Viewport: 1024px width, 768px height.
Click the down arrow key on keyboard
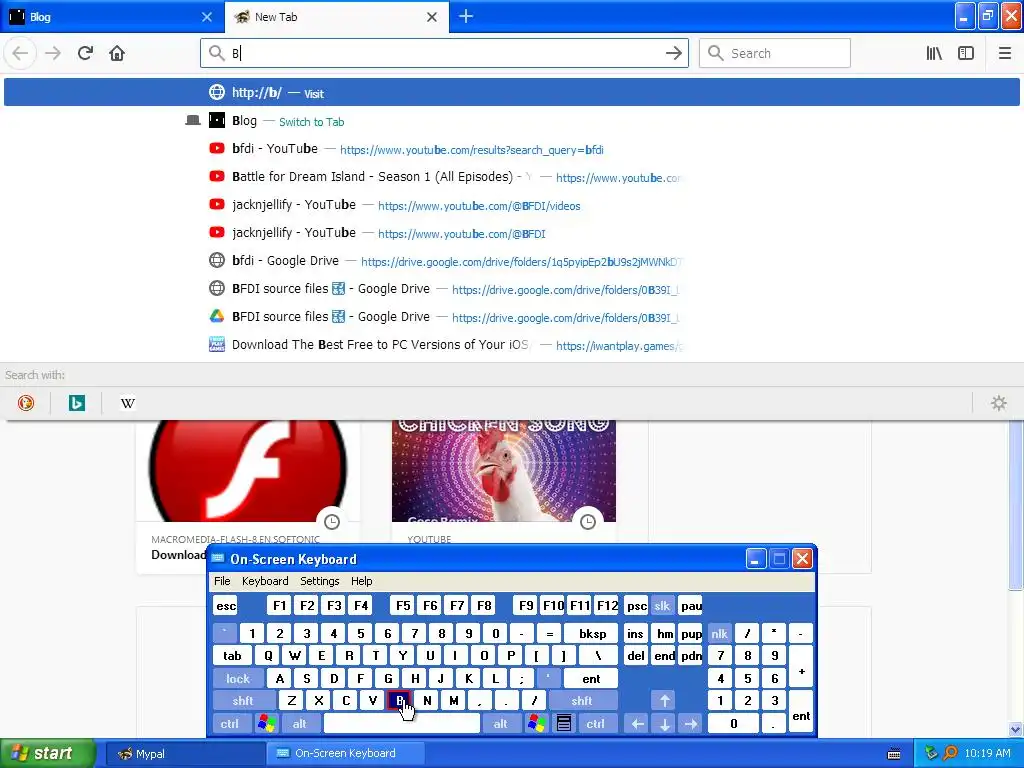click(x=664, y=723)
